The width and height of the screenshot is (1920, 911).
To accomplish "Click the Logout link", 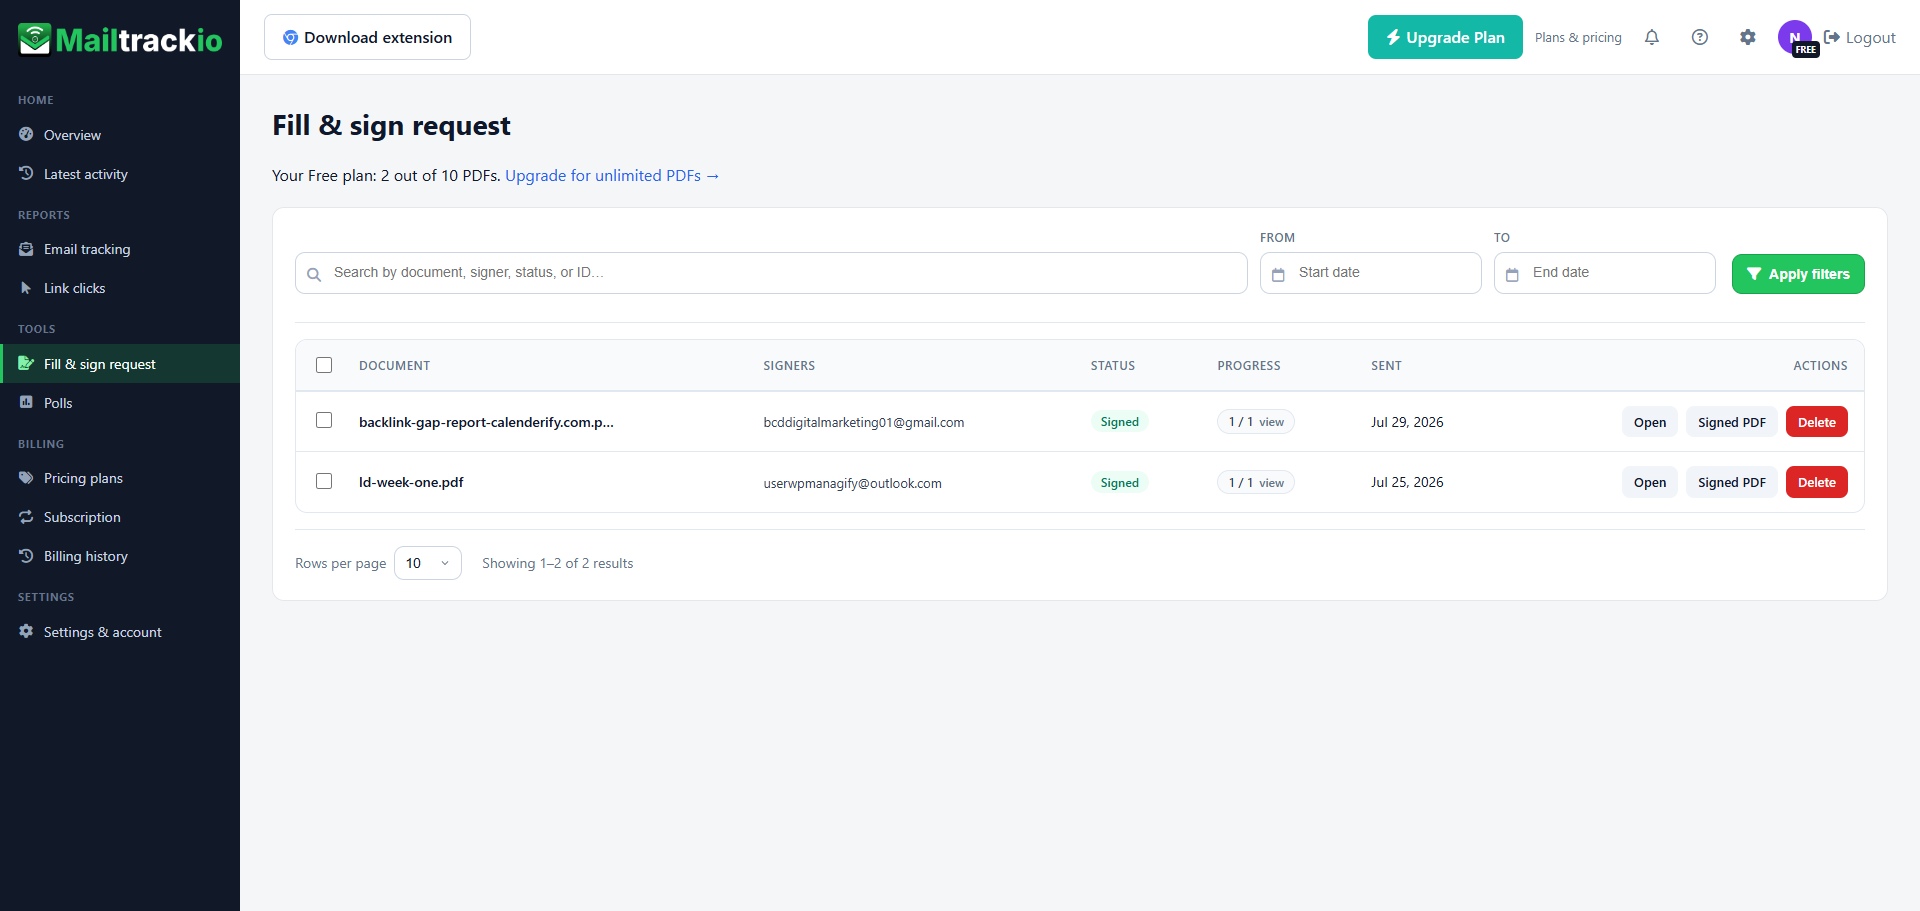I will (1860, 37).
